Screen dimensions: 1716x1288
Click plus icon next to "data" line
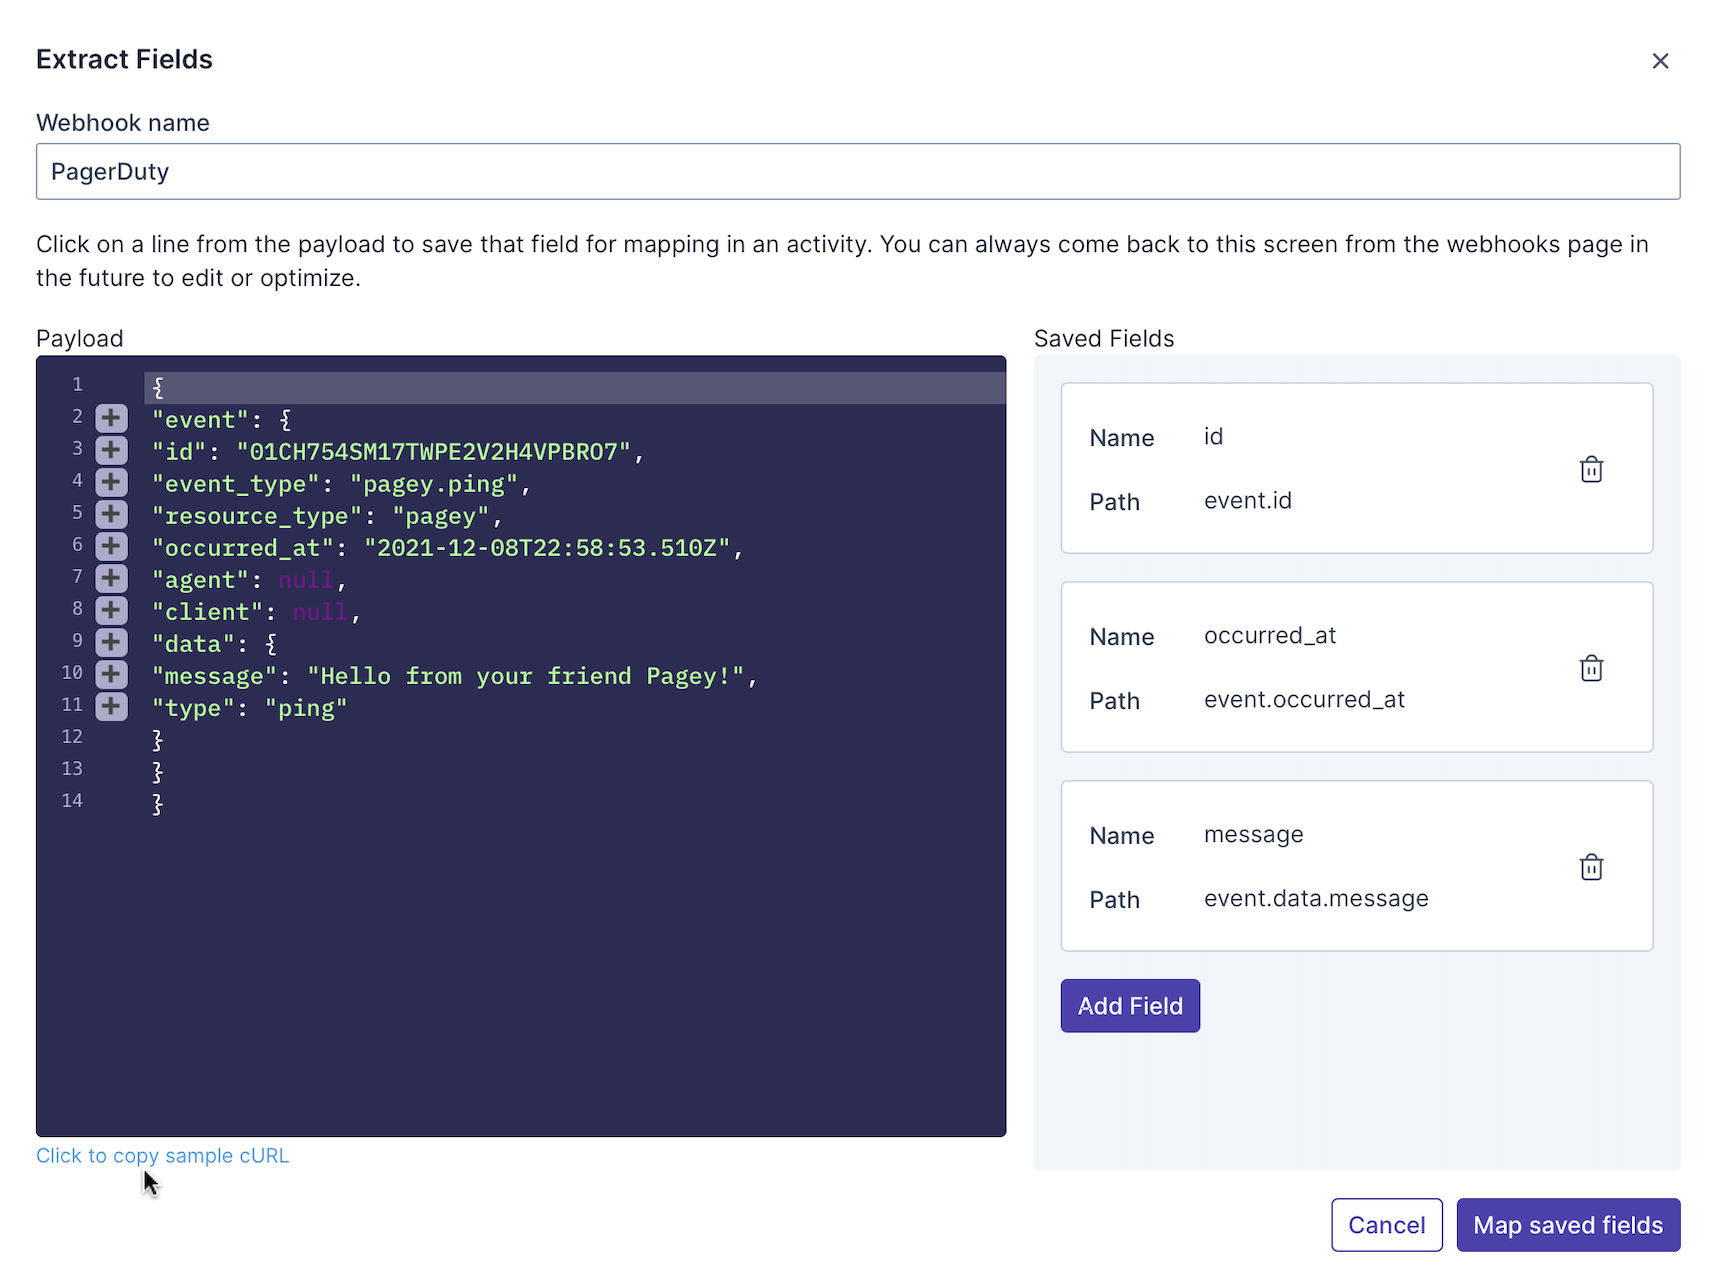pos(111,642)
